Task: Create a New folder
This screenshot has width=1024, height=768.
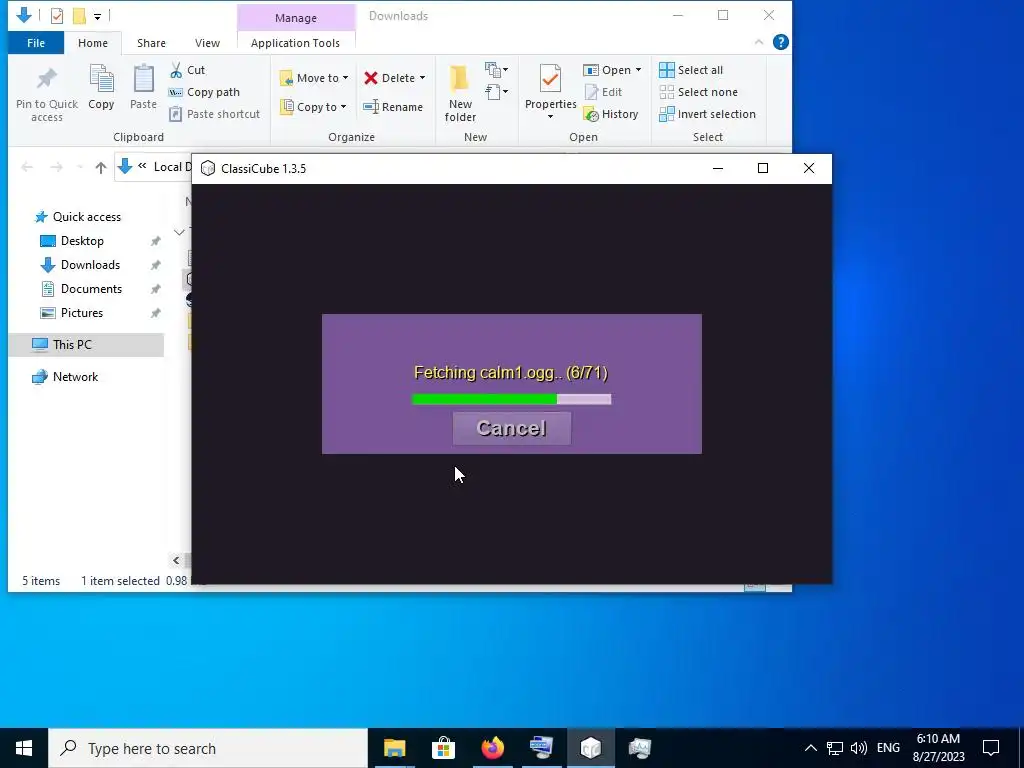Action: [x=460, y=93]
